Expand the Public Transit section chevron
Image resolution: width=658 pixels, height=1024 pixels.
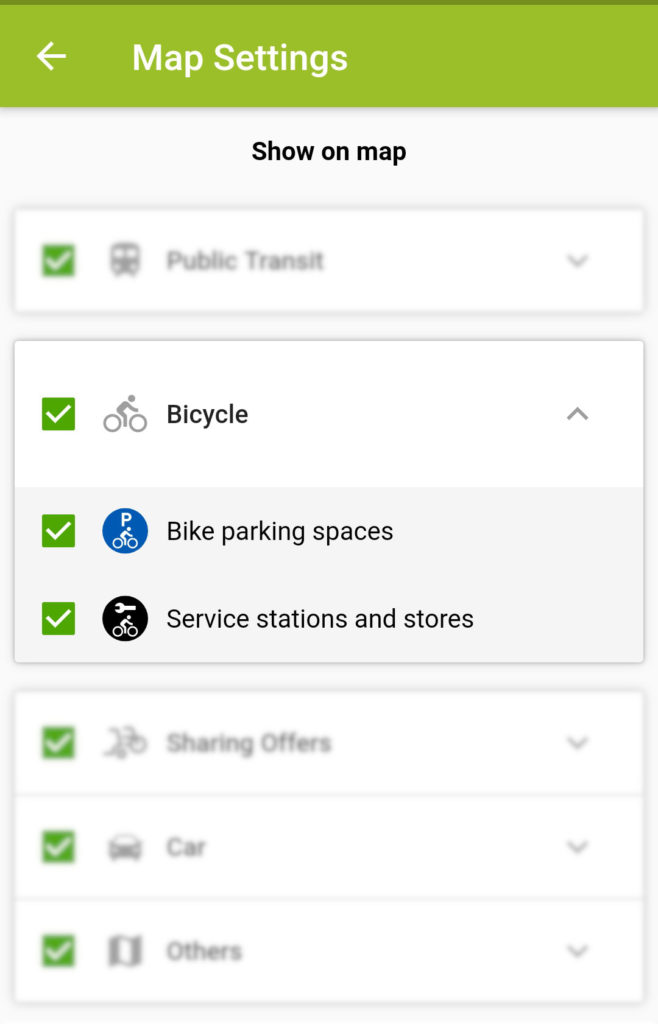click(577, 261)
